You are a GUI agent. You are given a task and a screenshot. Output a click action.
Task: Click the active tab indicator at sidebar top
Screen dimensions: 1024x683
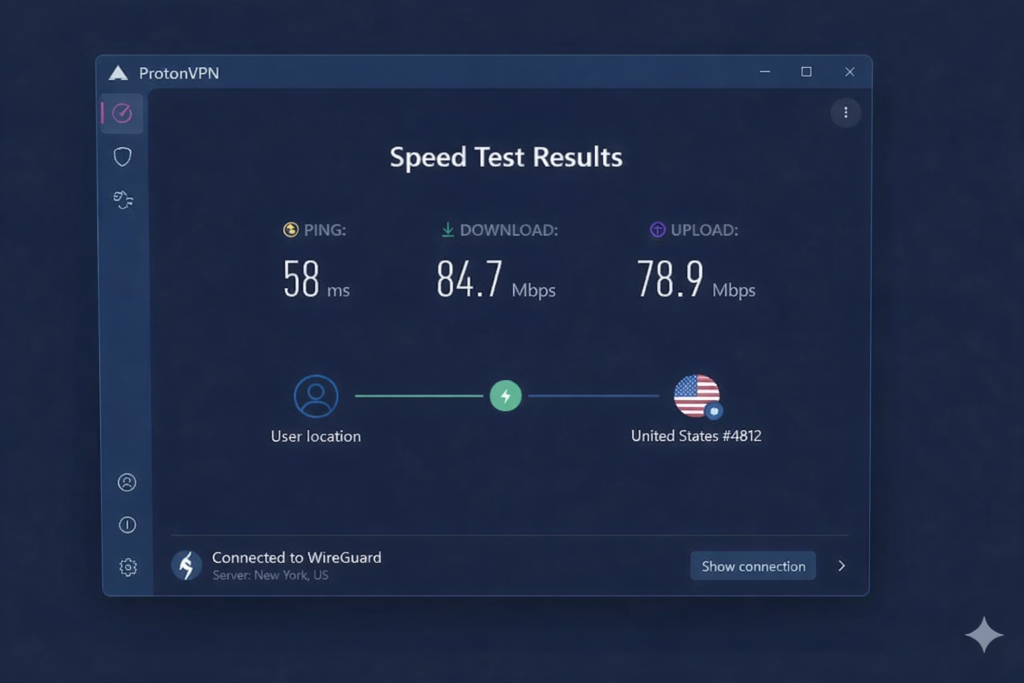[x=103, y=113]
